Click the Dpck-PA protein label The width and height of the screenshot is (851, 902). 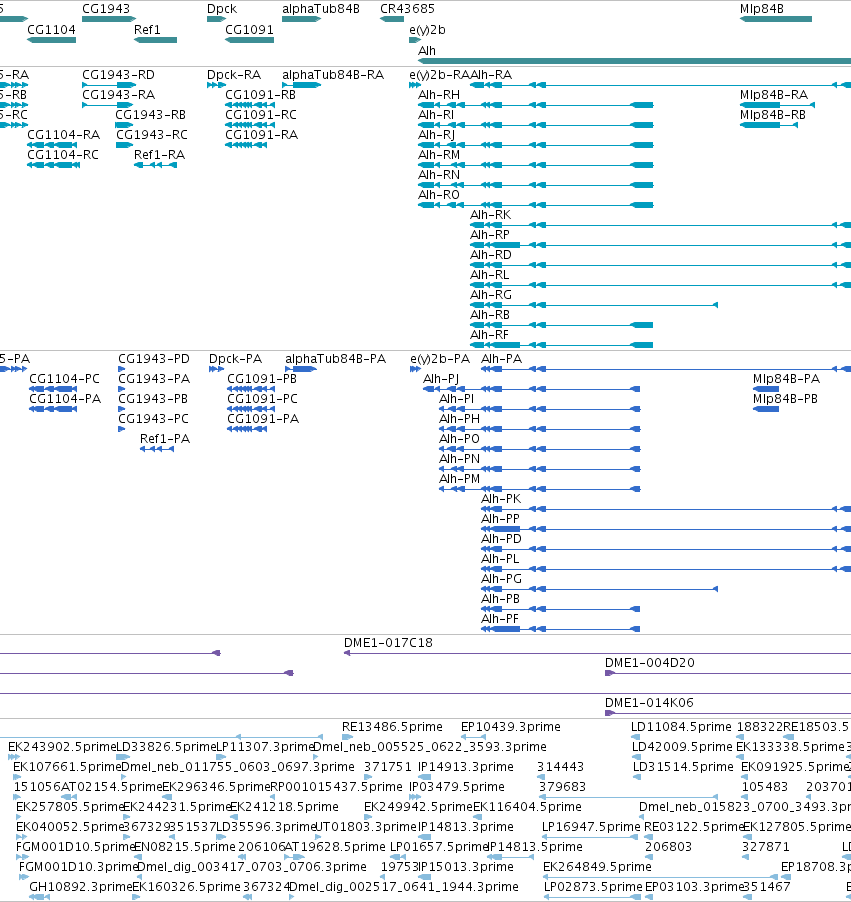[x=235, y=359]
